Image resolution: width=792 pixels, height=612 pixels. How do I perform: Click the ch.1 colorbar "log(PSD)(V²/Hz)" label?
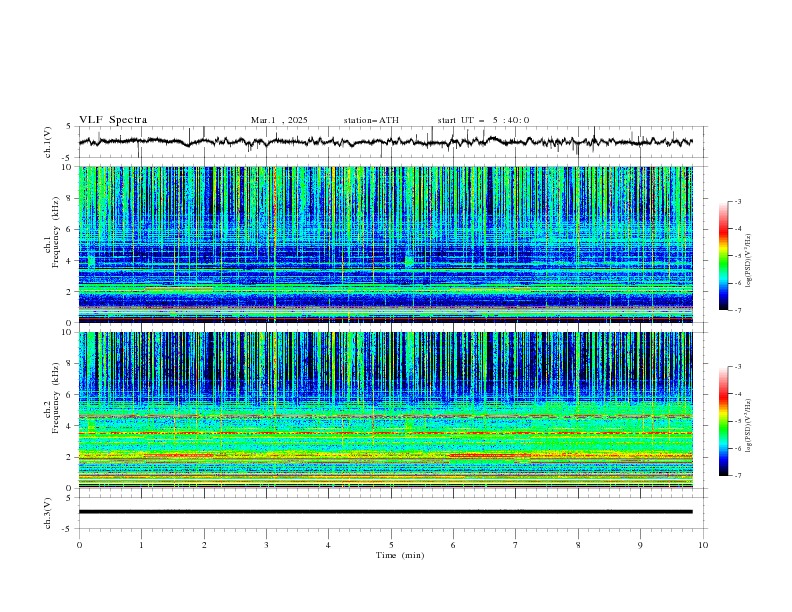pyautogui.click(x=749, y=261)
